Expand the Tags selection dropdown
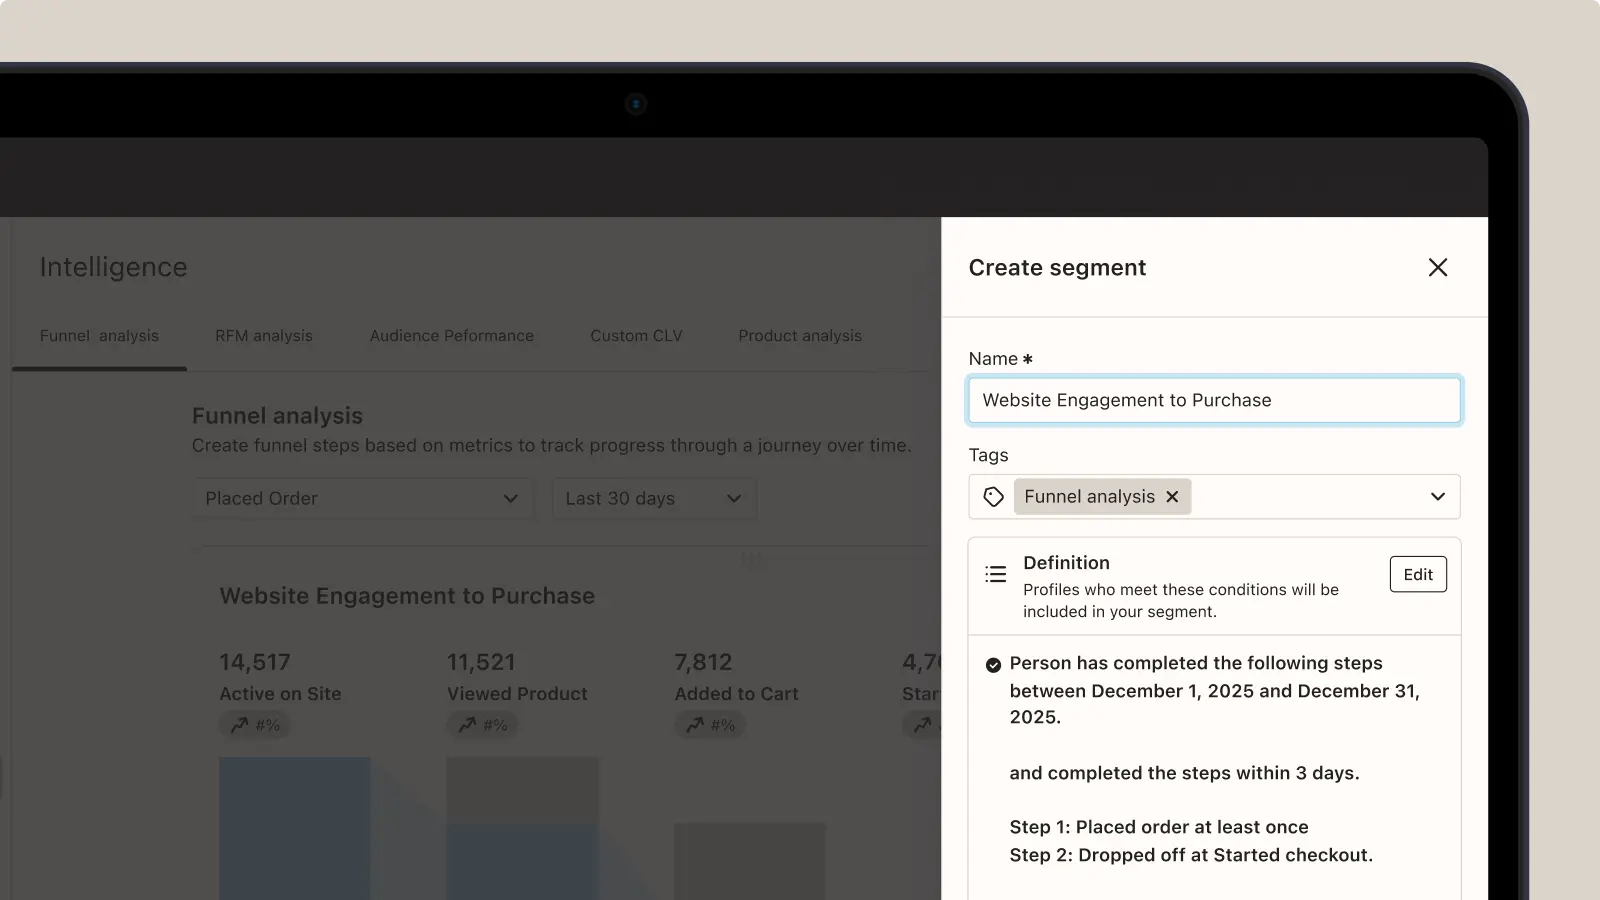Viewport: 1600px width, 900px height. click(x=1438, y=496)
